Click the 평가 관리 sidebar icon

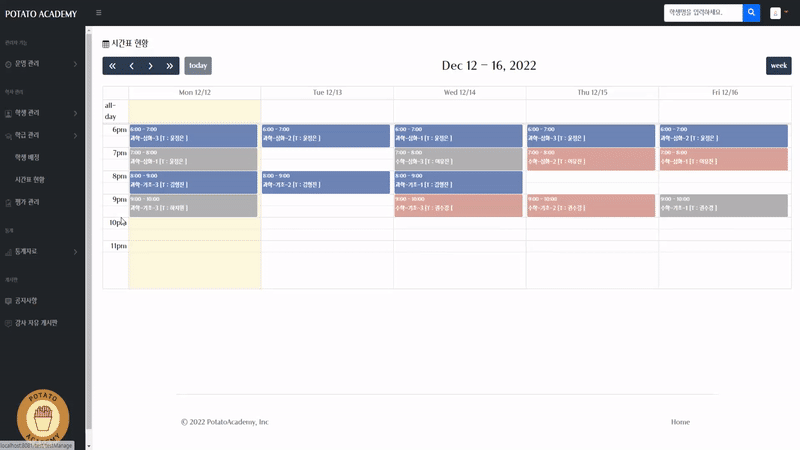pyautogui.click(x=8, y=203)
